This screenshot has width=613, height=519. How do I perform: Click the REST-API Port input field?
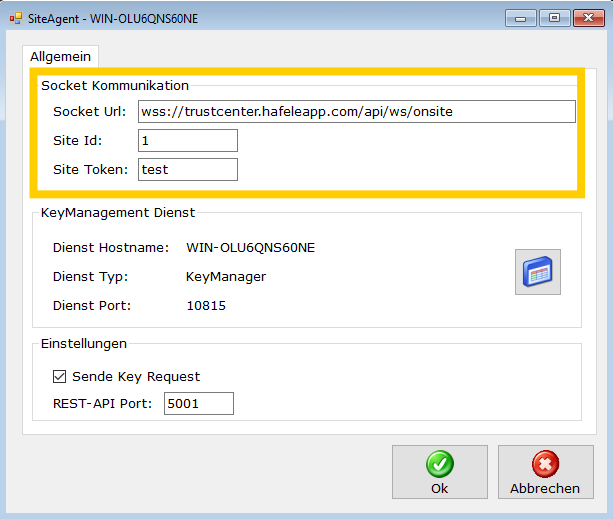(198, 403)
